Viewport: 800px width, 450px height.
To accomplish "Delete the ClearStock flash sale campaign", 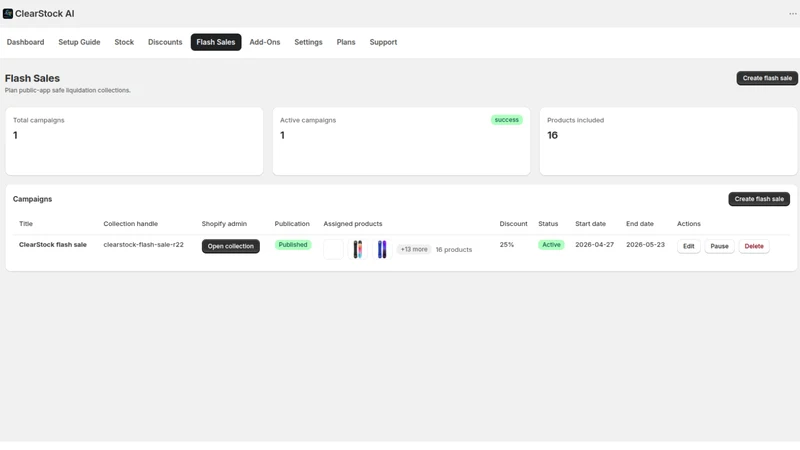I will (x=754, y=246).
